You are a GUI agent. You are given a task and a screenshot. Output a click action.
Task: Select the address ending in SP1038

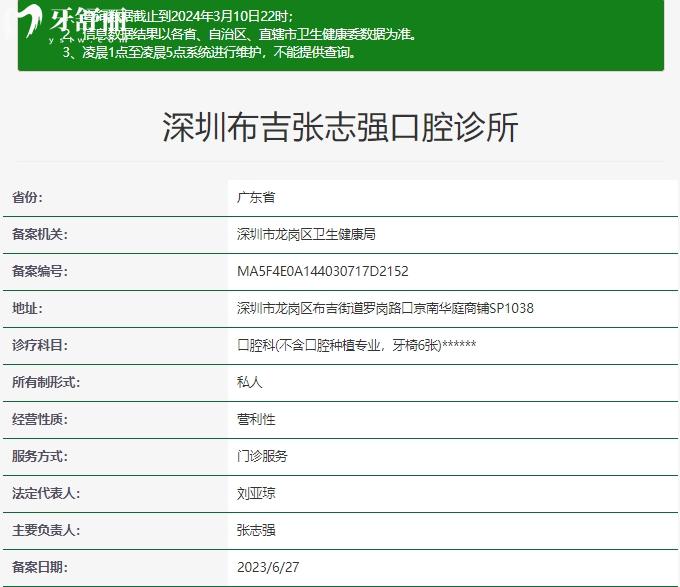click(385, 308)
